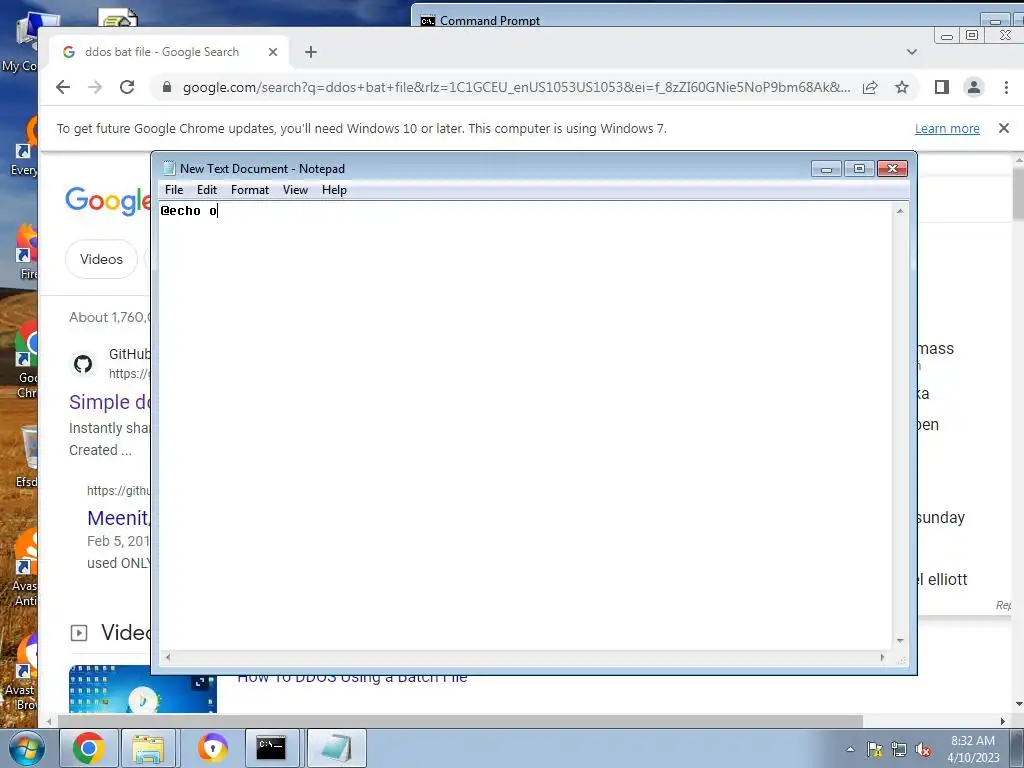Click Notepad vertical scrollbar down arrow

[x=900, y=641]
